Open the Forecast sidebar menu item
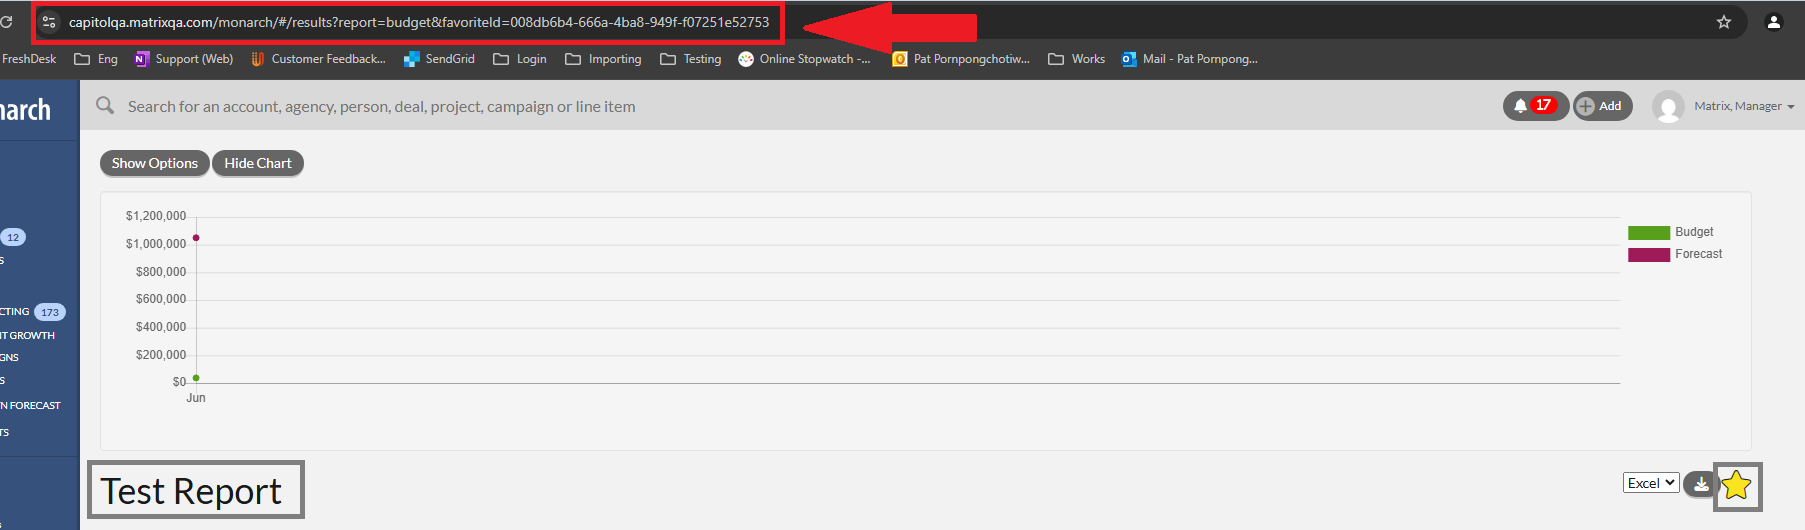 [x=30, y=405]
